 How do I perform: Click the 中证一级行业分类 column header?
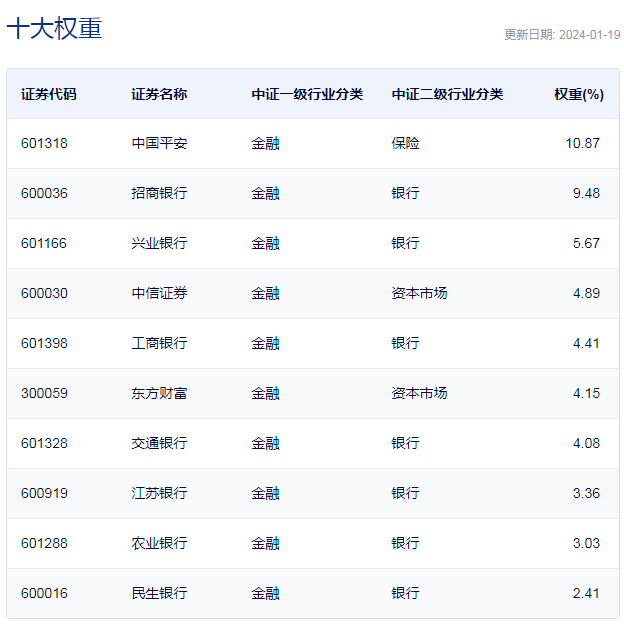(307, 94)
